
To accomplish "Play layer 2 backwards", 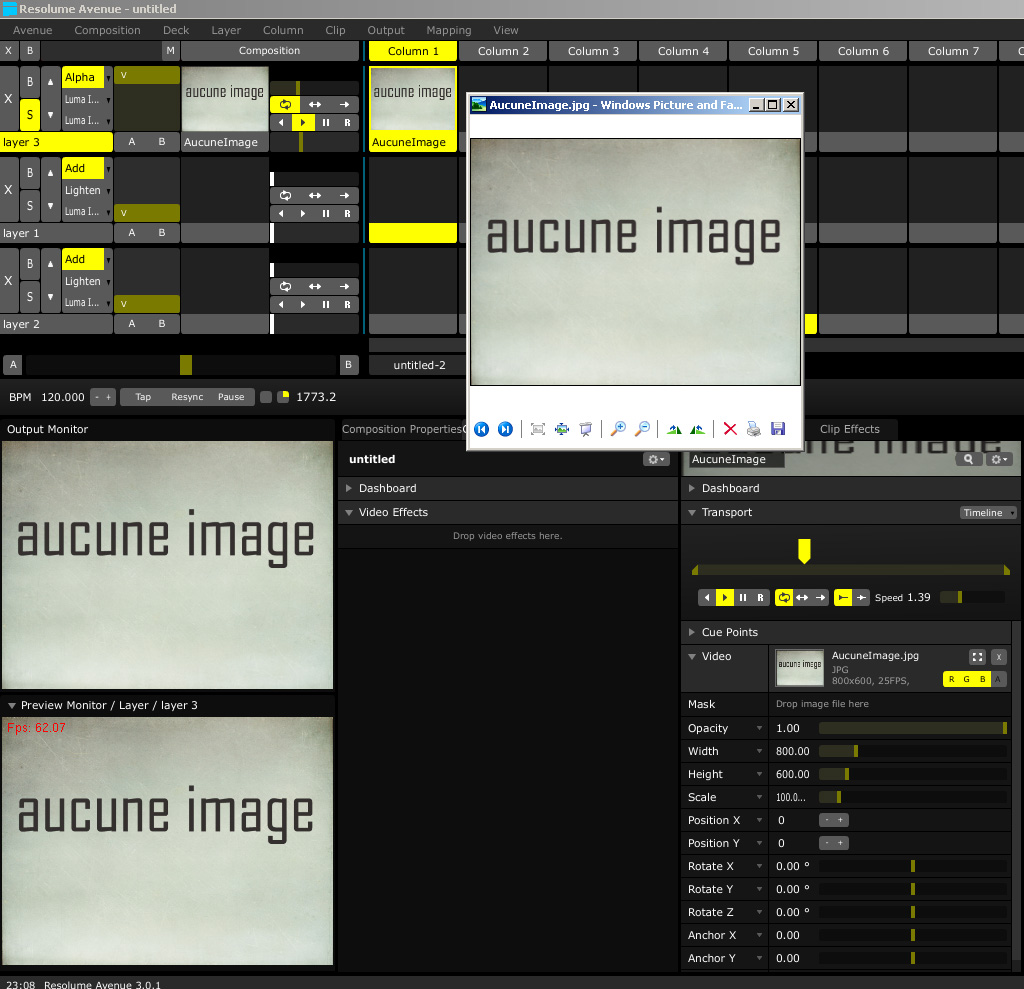I will coord(281,304).
